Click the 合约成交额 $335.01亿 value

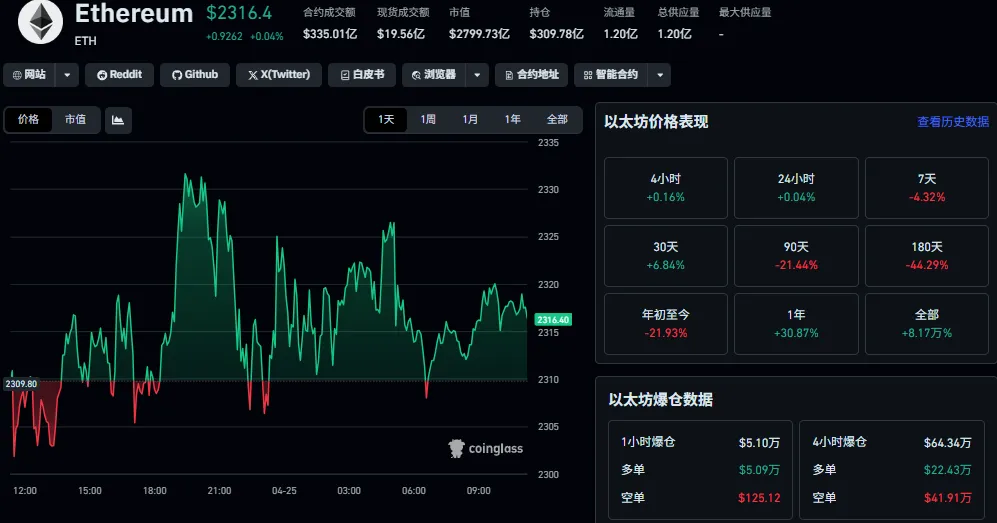point(330,34)
